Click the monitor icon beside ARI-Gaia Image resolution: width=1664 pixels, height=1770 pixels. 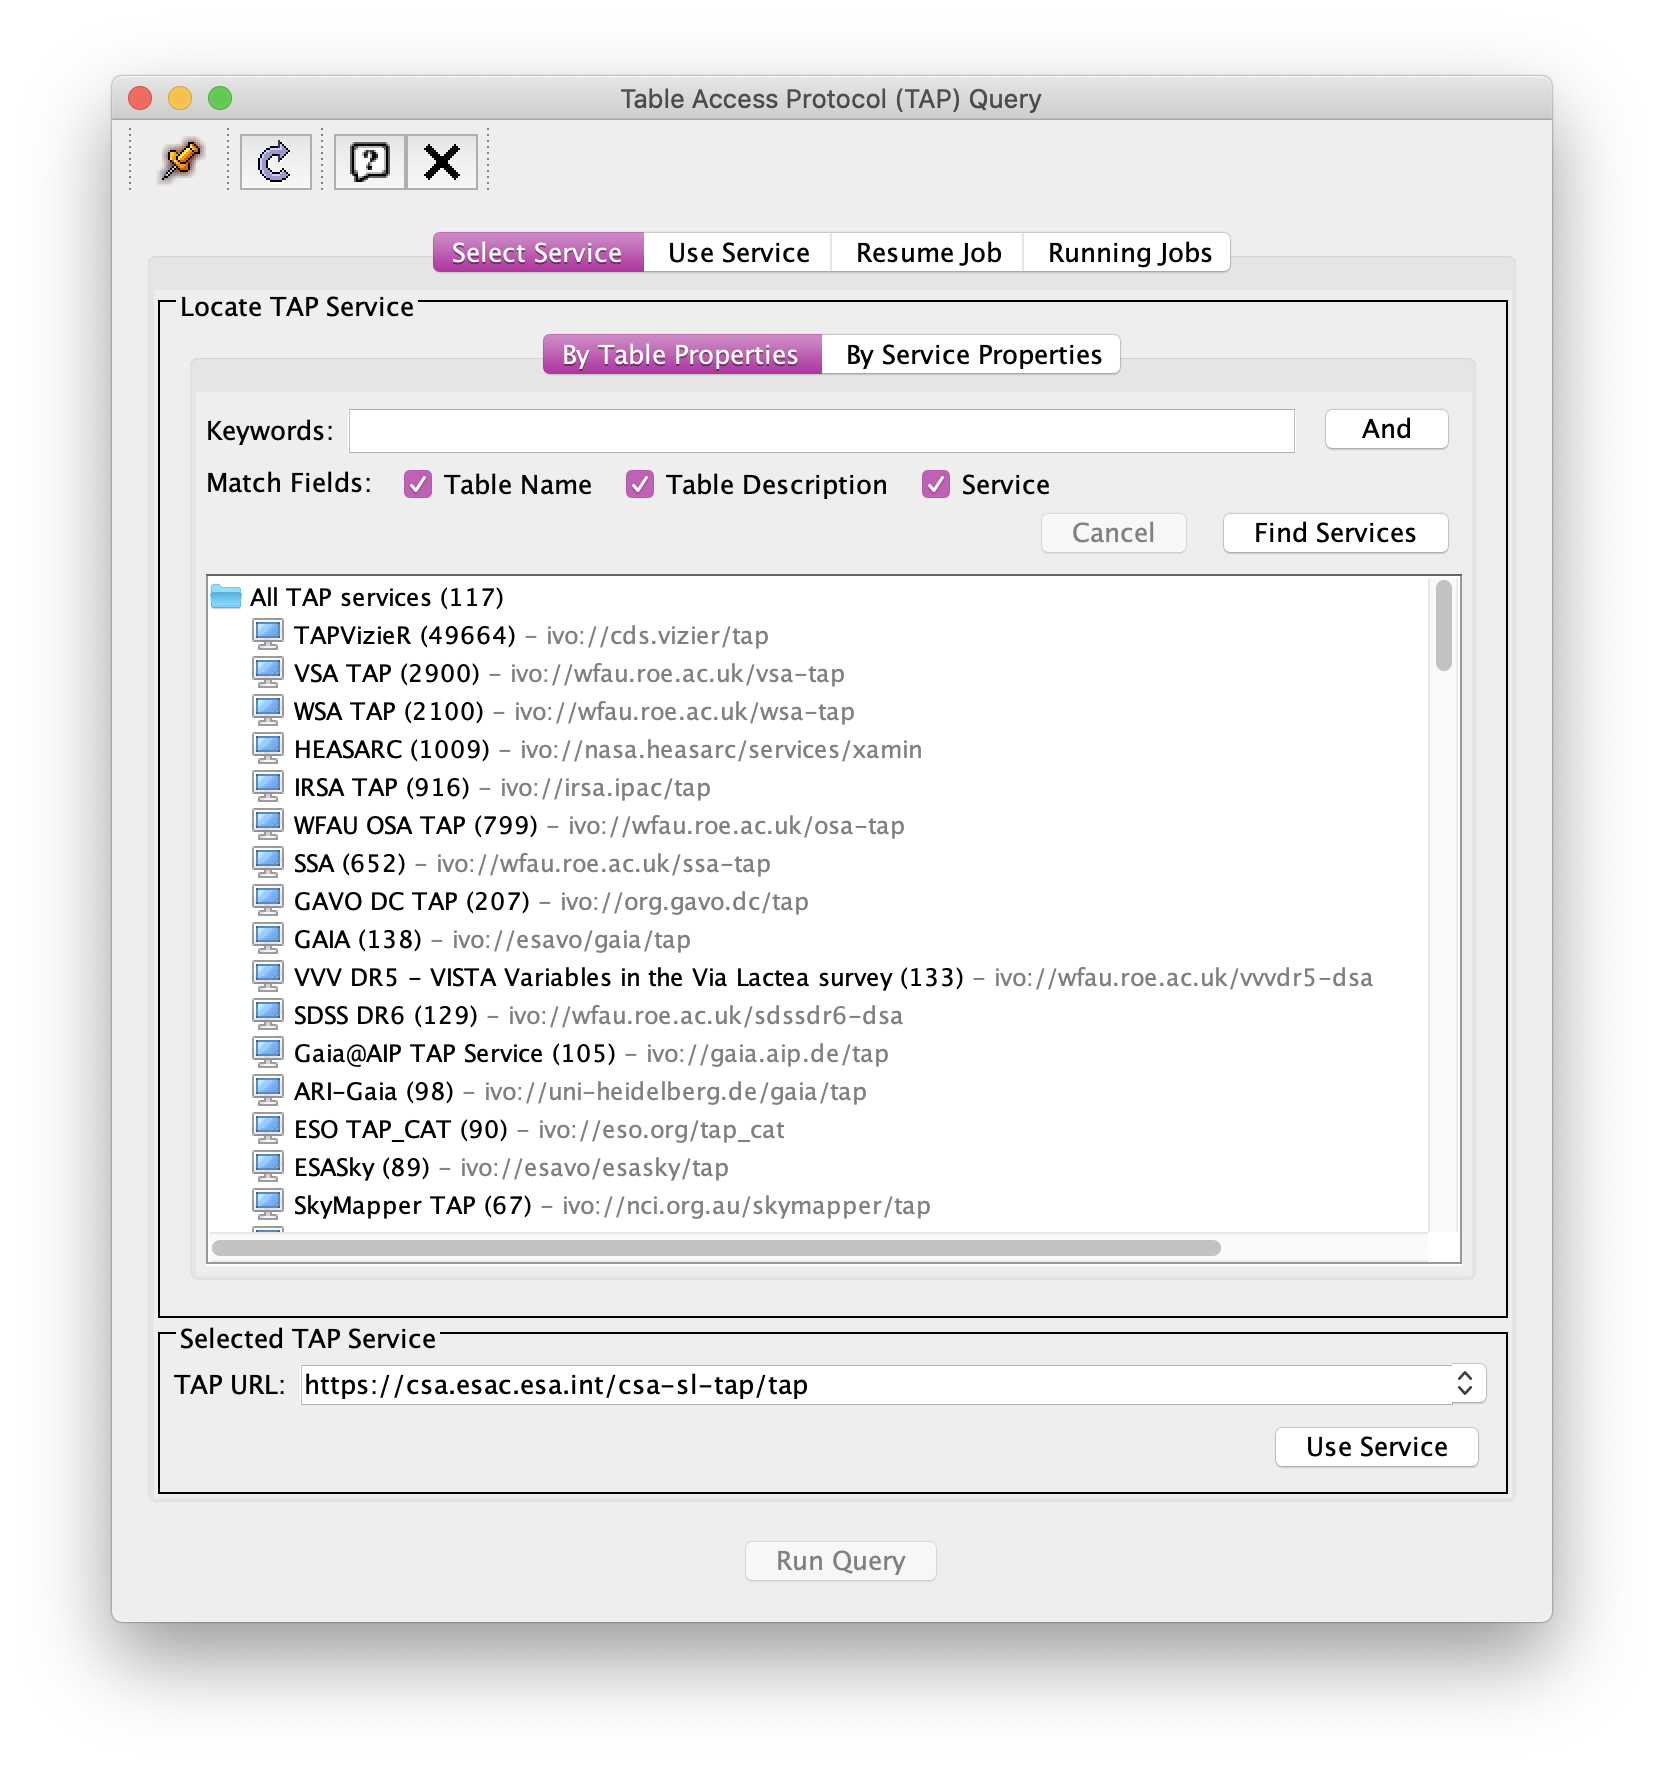(x=267, y=1091)
